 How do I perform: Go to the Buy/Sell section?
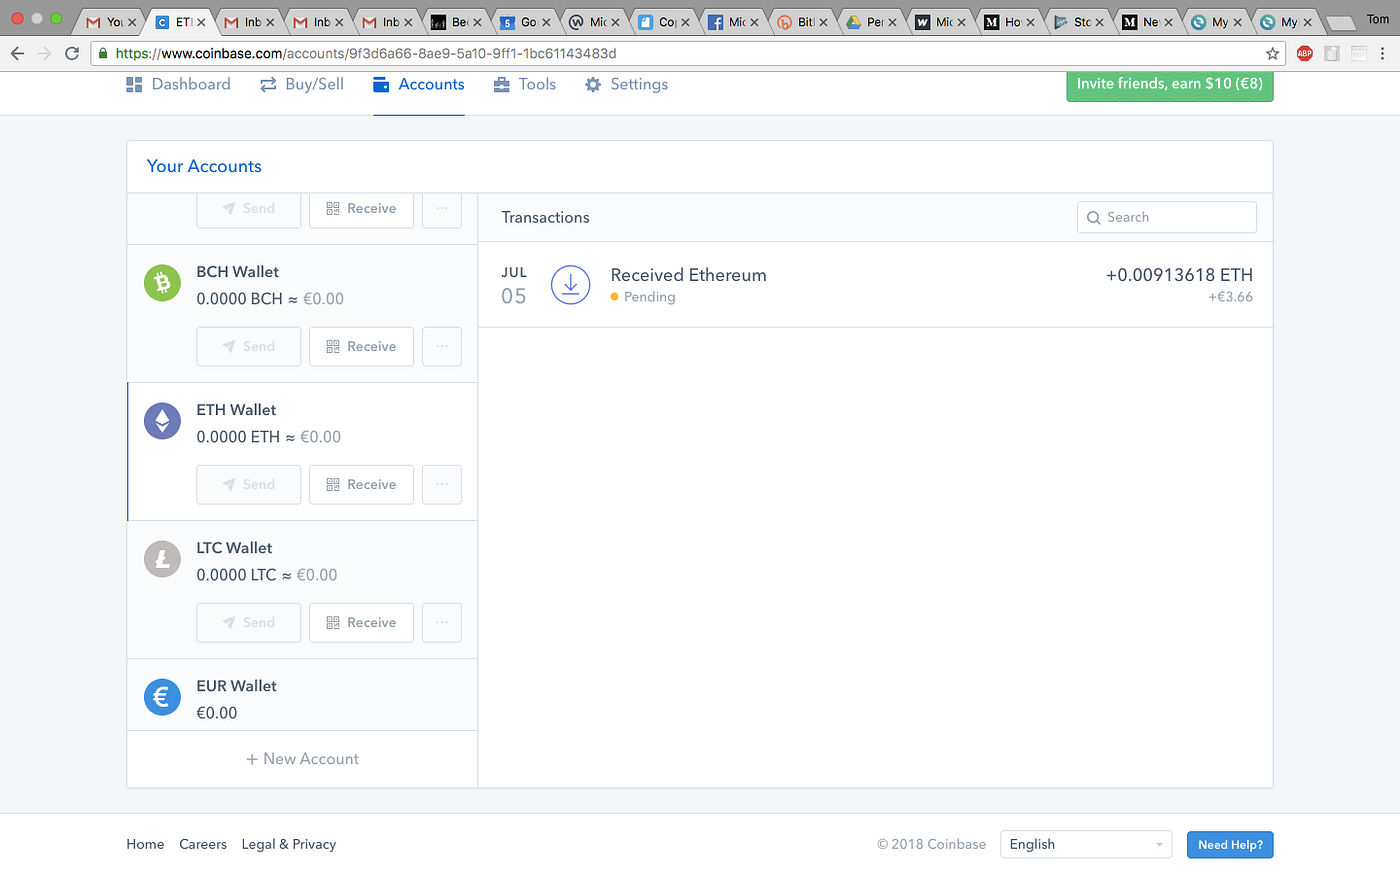(302, 85)
